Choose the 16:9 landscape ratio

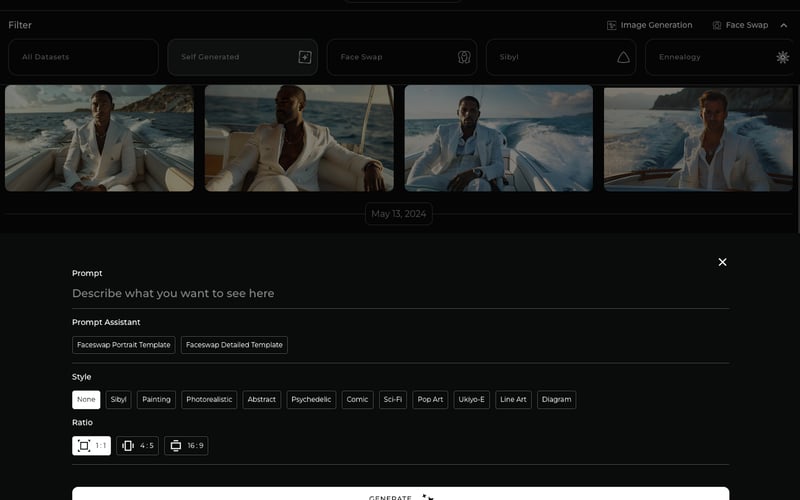point(186,446)
